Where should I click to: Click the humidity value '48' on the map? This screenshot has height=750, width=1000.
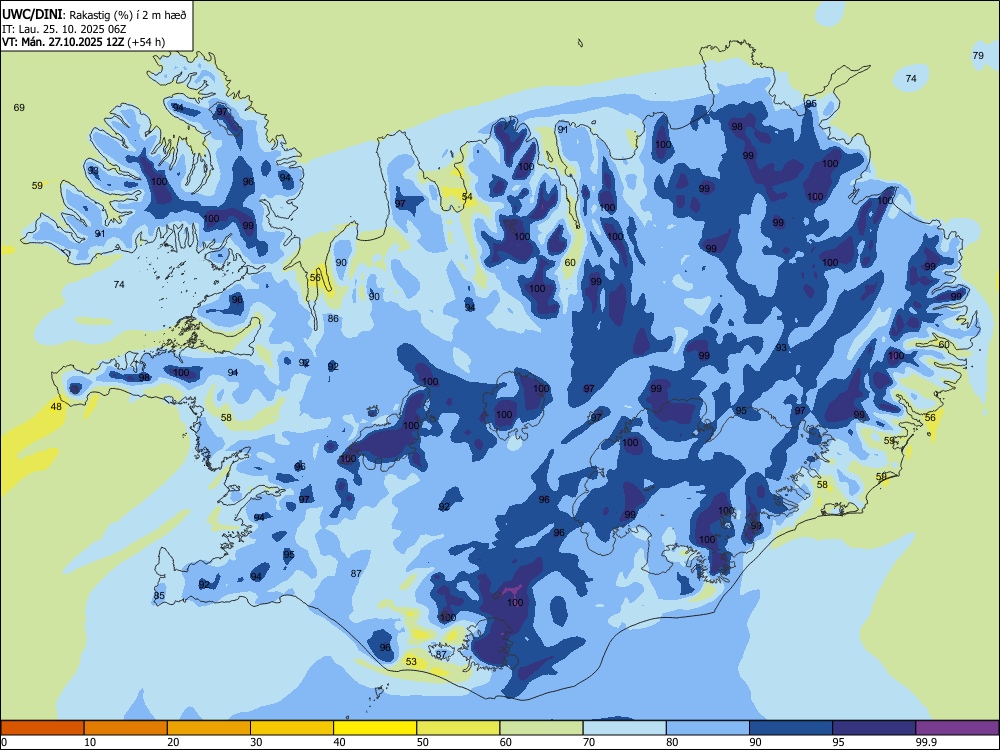[56, 406]
